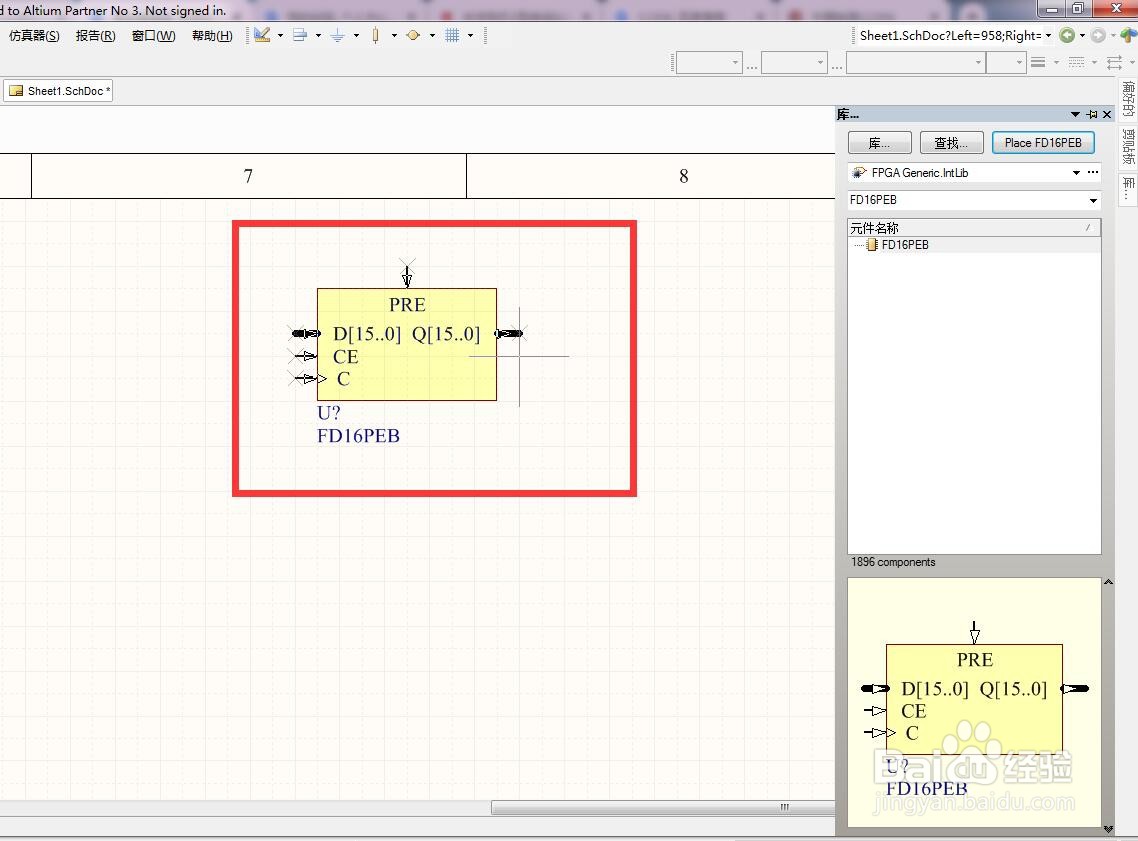Select FD16PEB in the component list
Image resolution: width=1138 pixels, height=841 pixels.
pos(904,245)
